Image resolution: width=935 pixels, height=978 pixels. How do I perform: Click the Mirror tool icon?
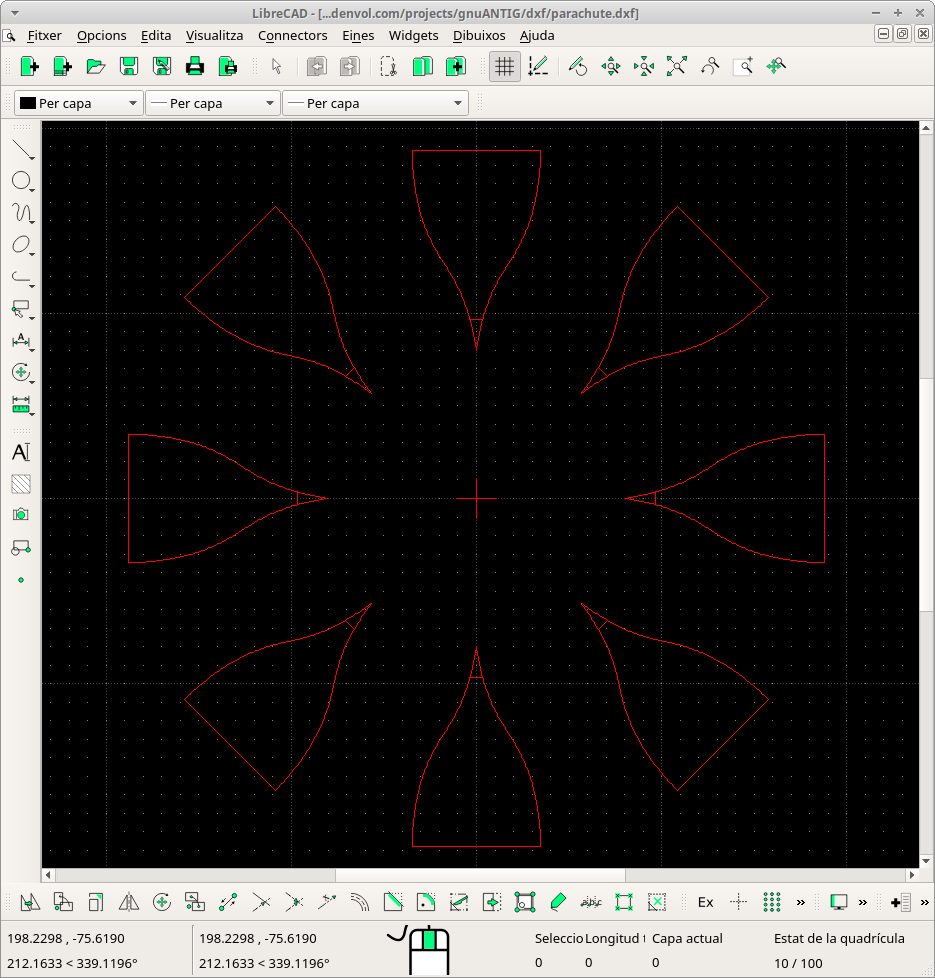click(129, 902)
